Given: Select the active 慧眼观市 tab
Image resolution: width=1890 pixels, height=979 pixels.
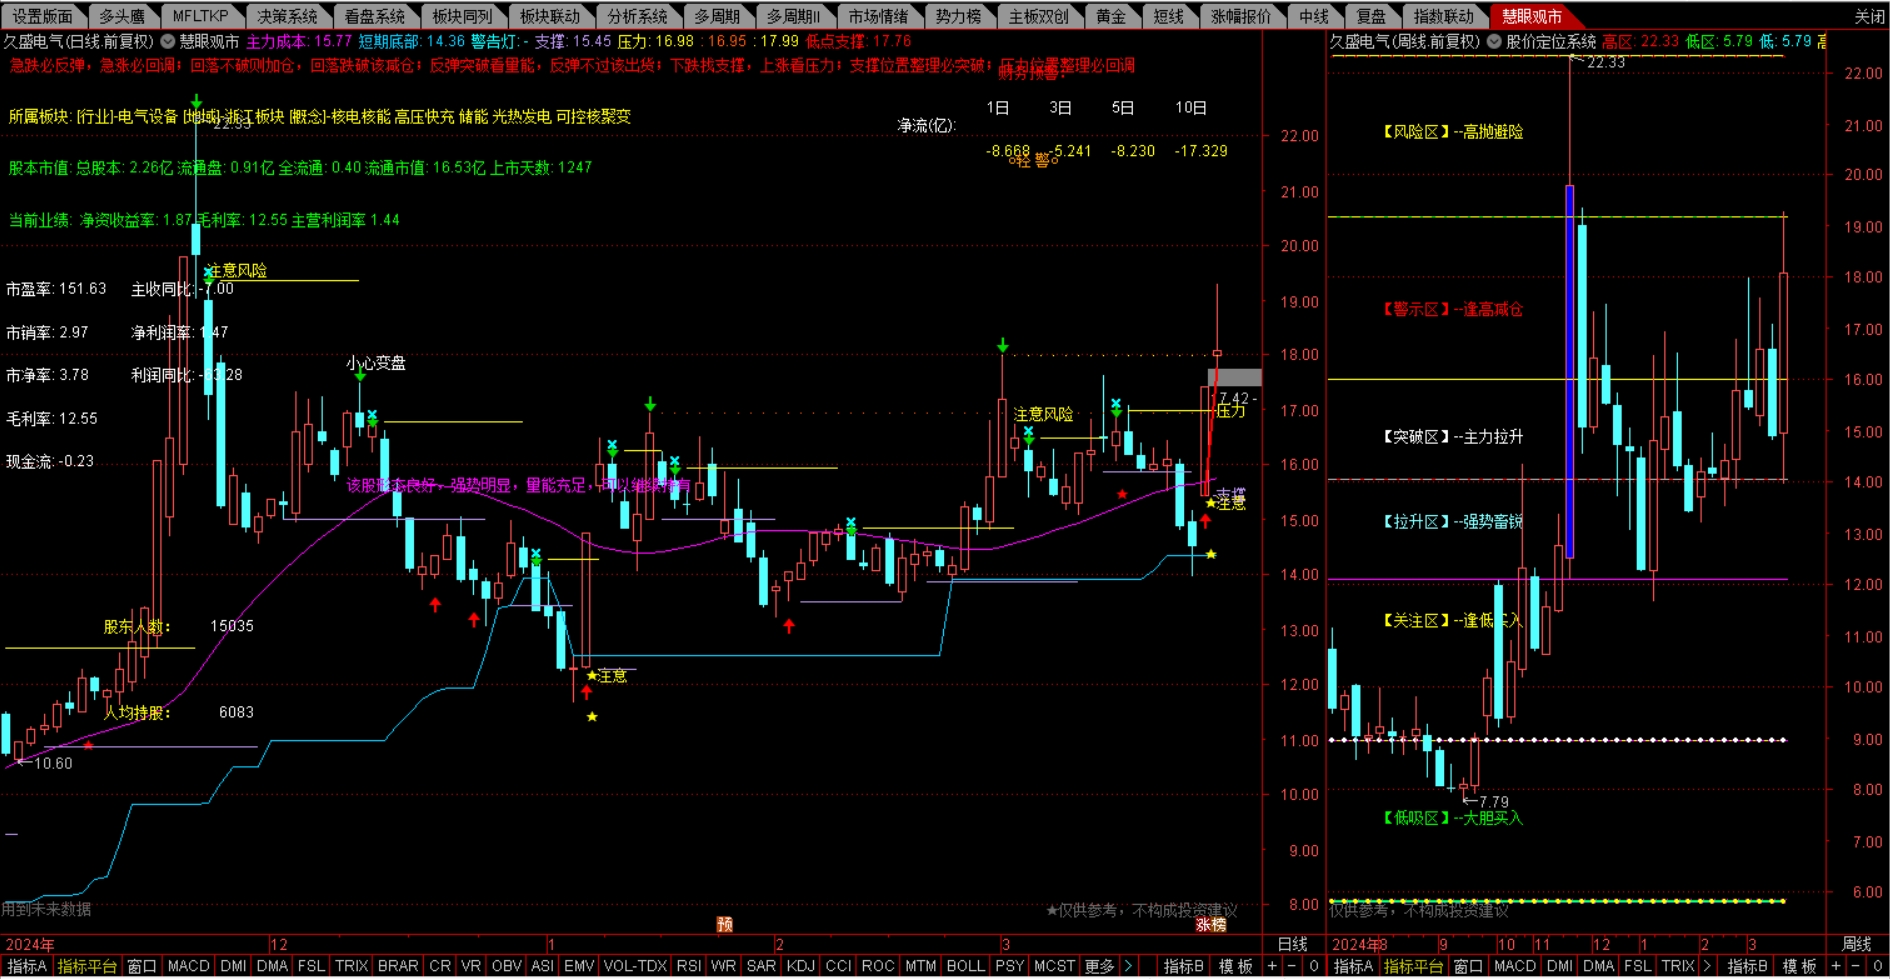Looking at the screenshot, I should (1531, 16).
